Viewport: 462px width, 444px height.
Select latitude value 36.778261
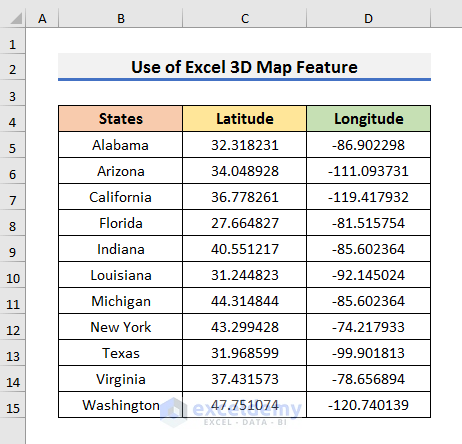pos(245,197)
